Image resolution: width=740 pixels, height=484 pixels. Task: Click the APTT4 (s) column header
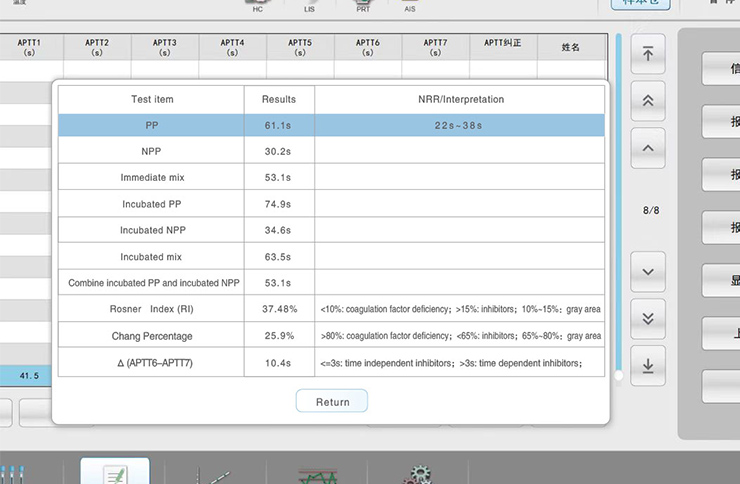[x=232, y=47]
